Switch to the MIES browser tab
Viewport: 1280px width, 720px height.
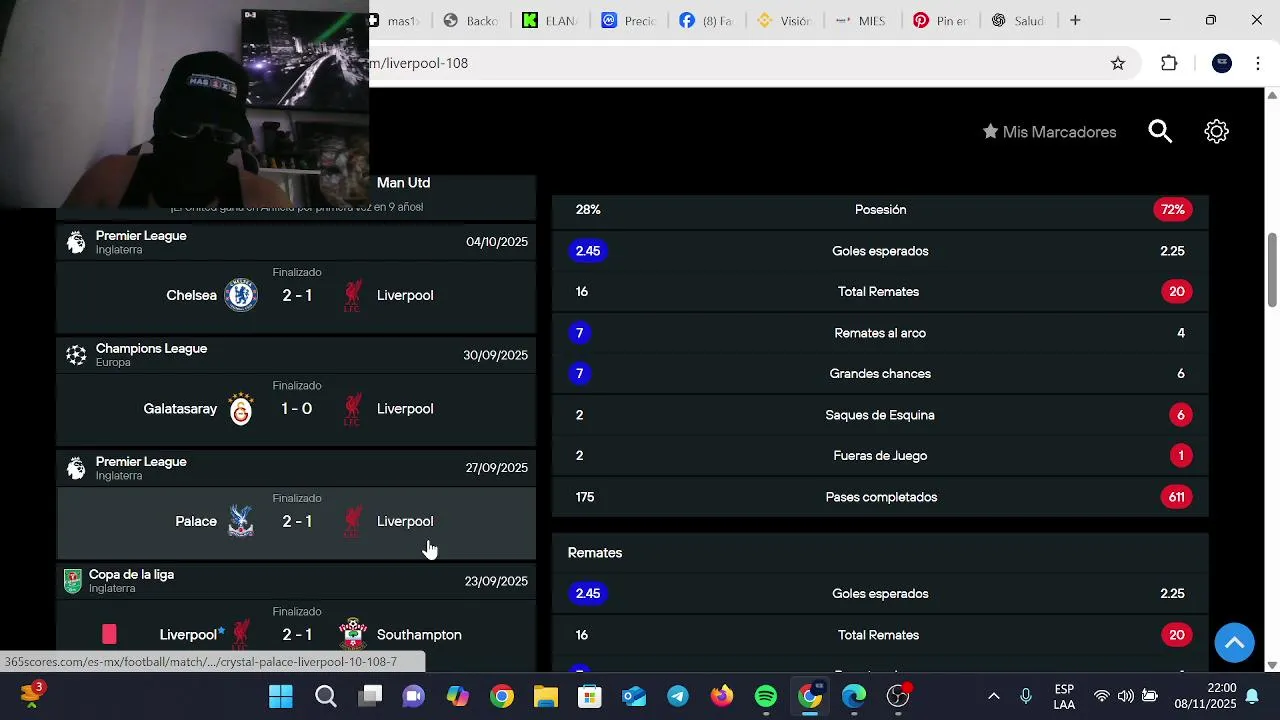(x=862, y=20)
